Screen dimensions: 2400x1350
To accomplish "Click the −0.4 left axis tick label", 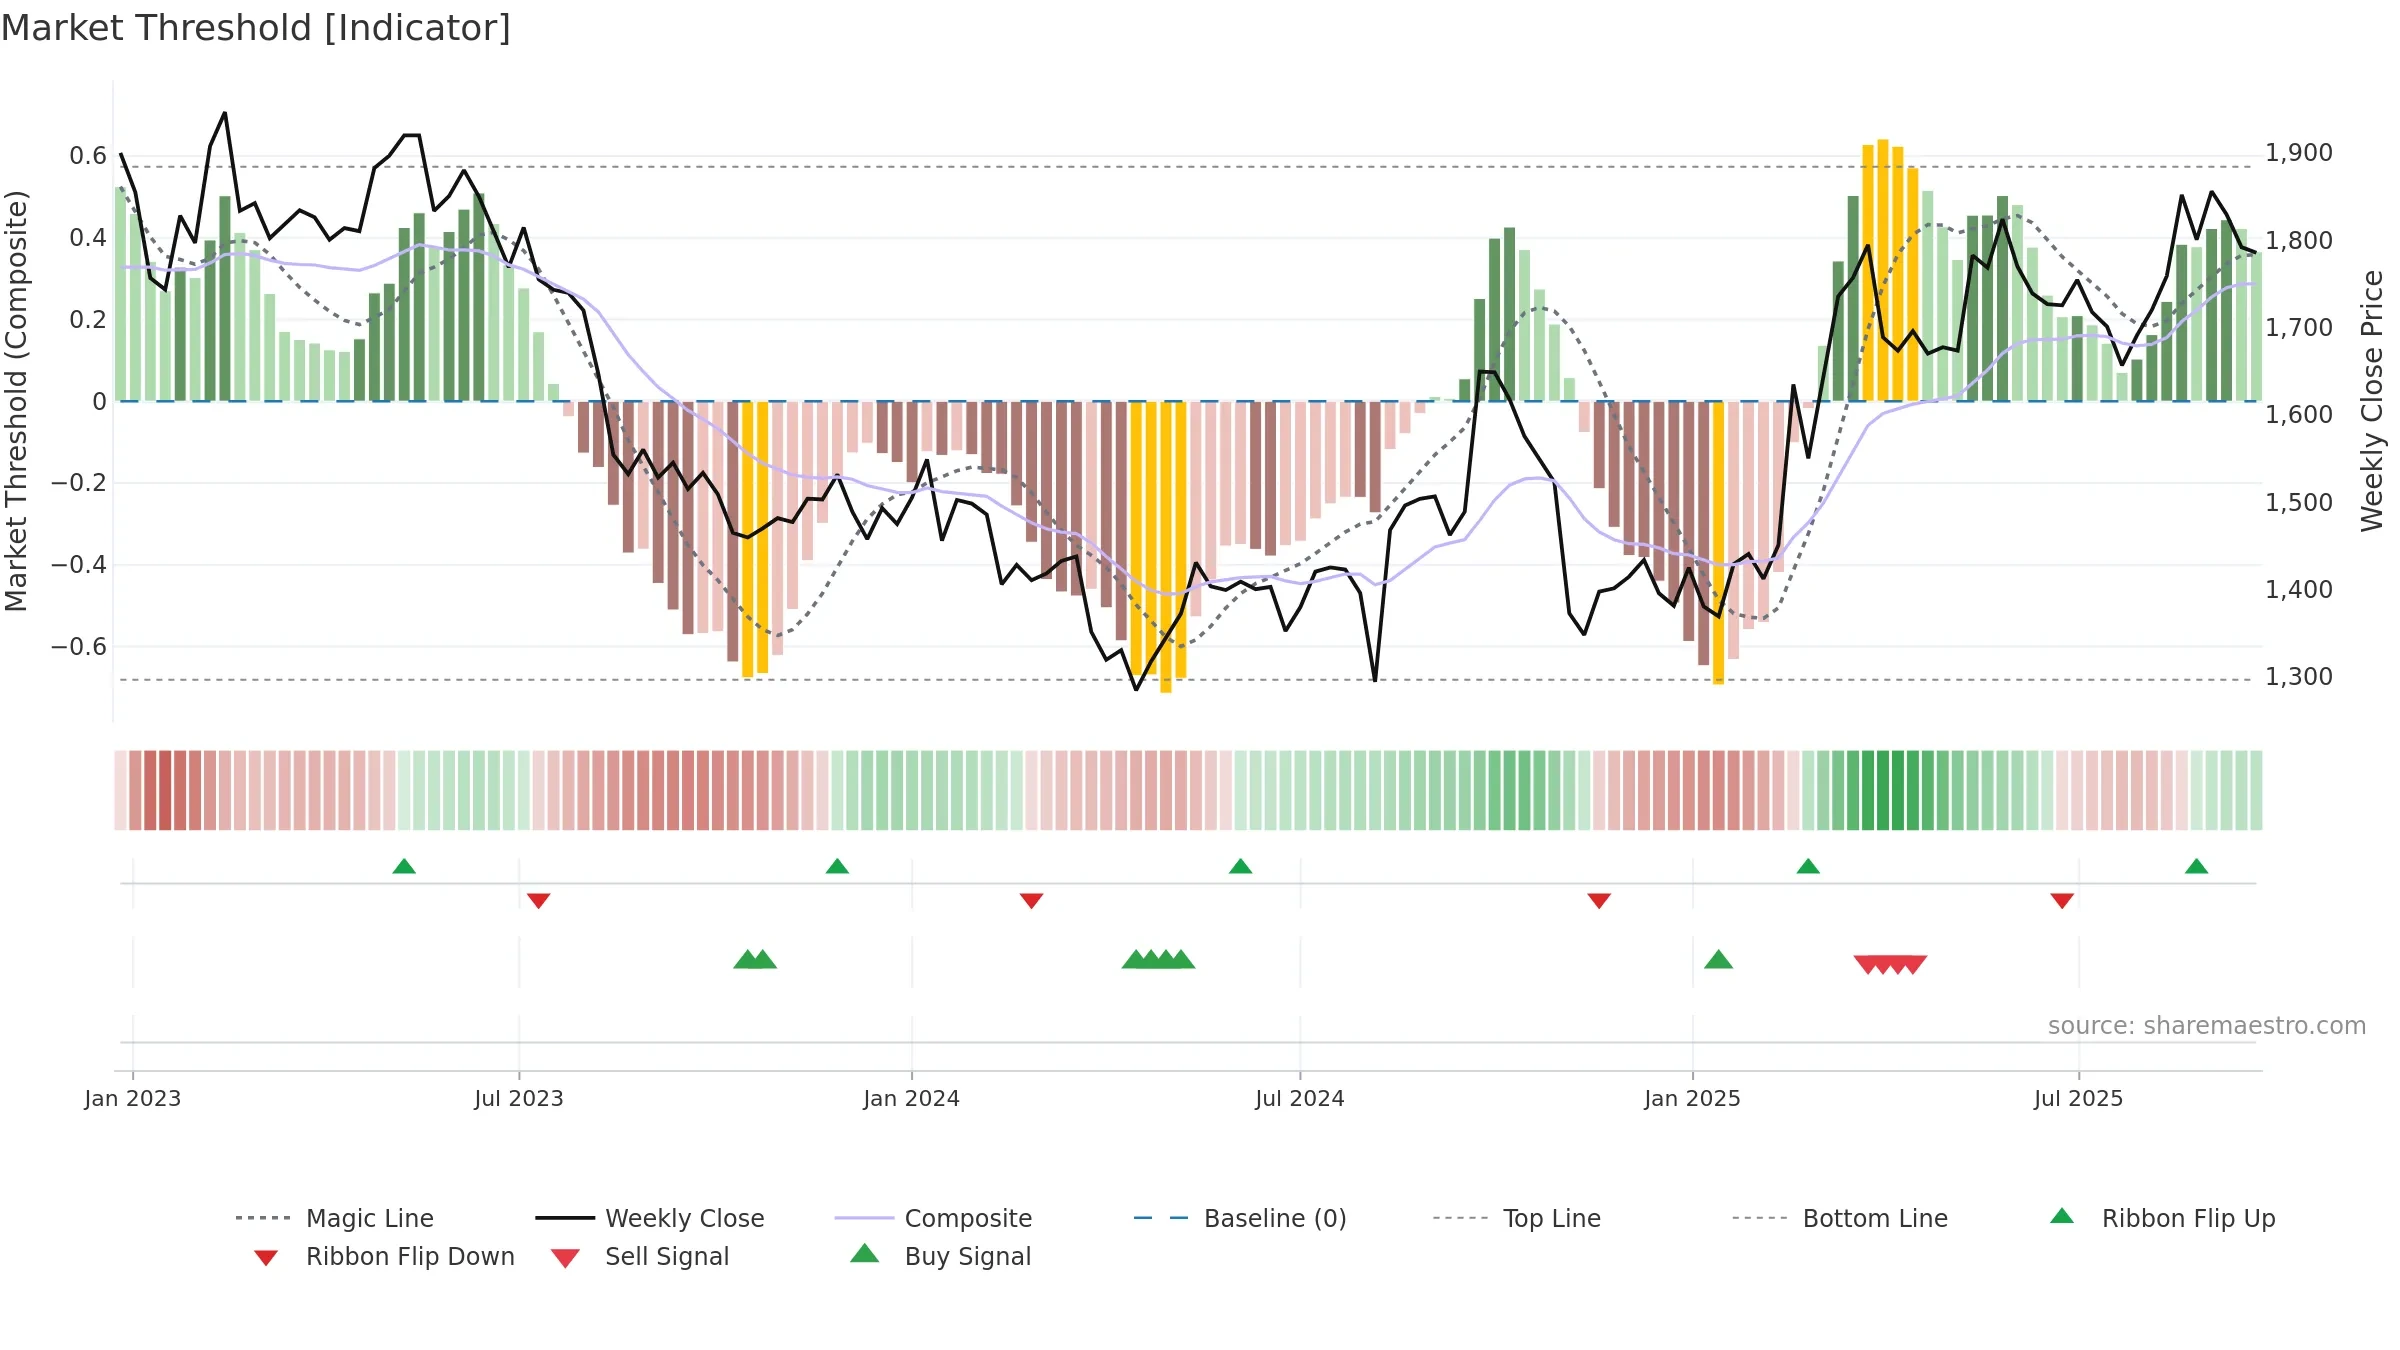I will pos(79,565).
